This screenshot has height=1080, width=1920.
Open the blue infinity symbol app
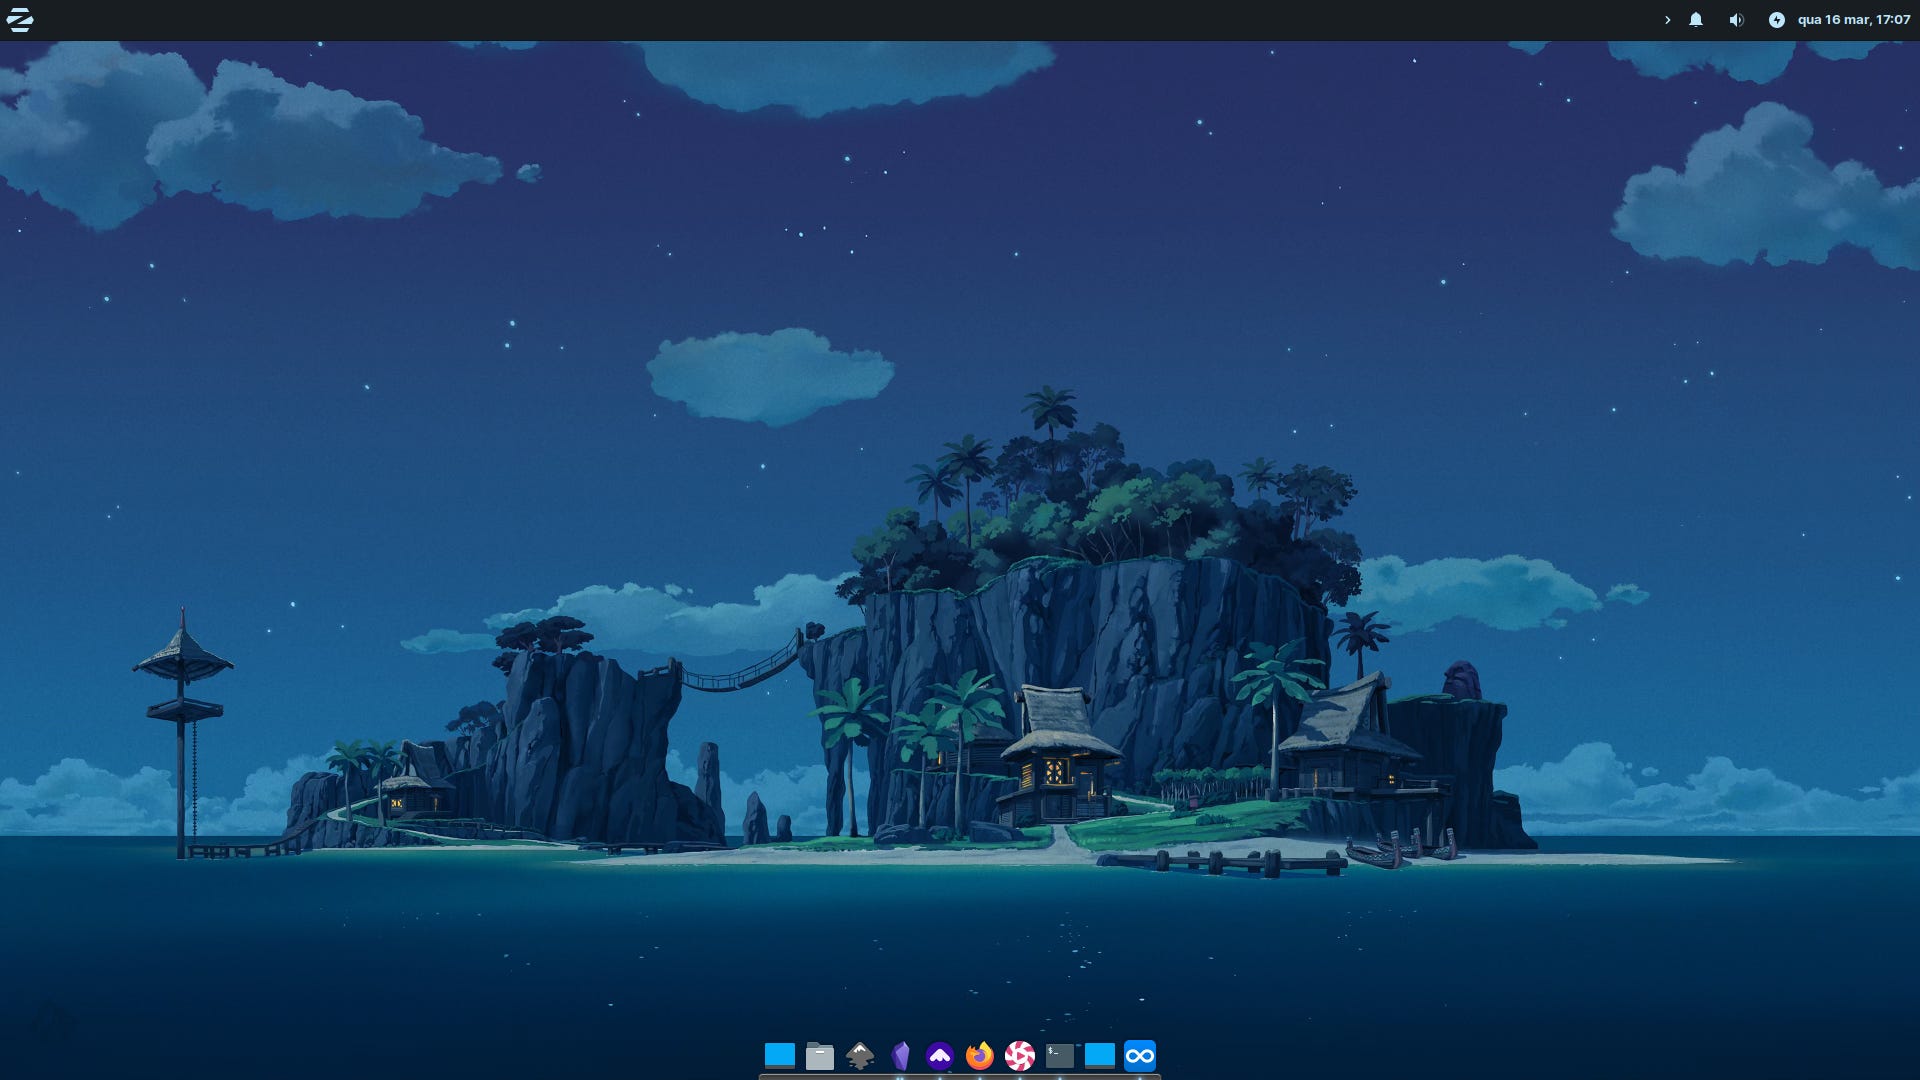(1140, 1056)
